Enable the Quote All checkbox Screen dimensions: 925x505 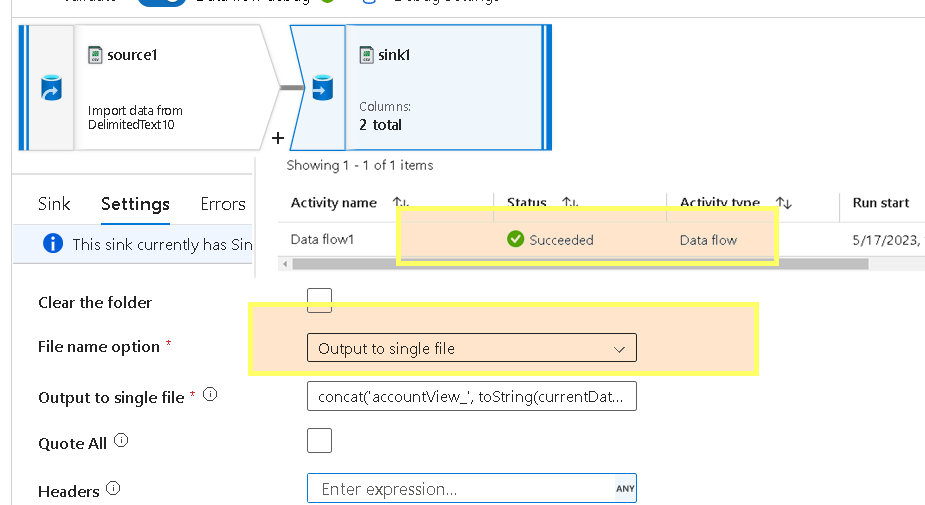point(319,441)
